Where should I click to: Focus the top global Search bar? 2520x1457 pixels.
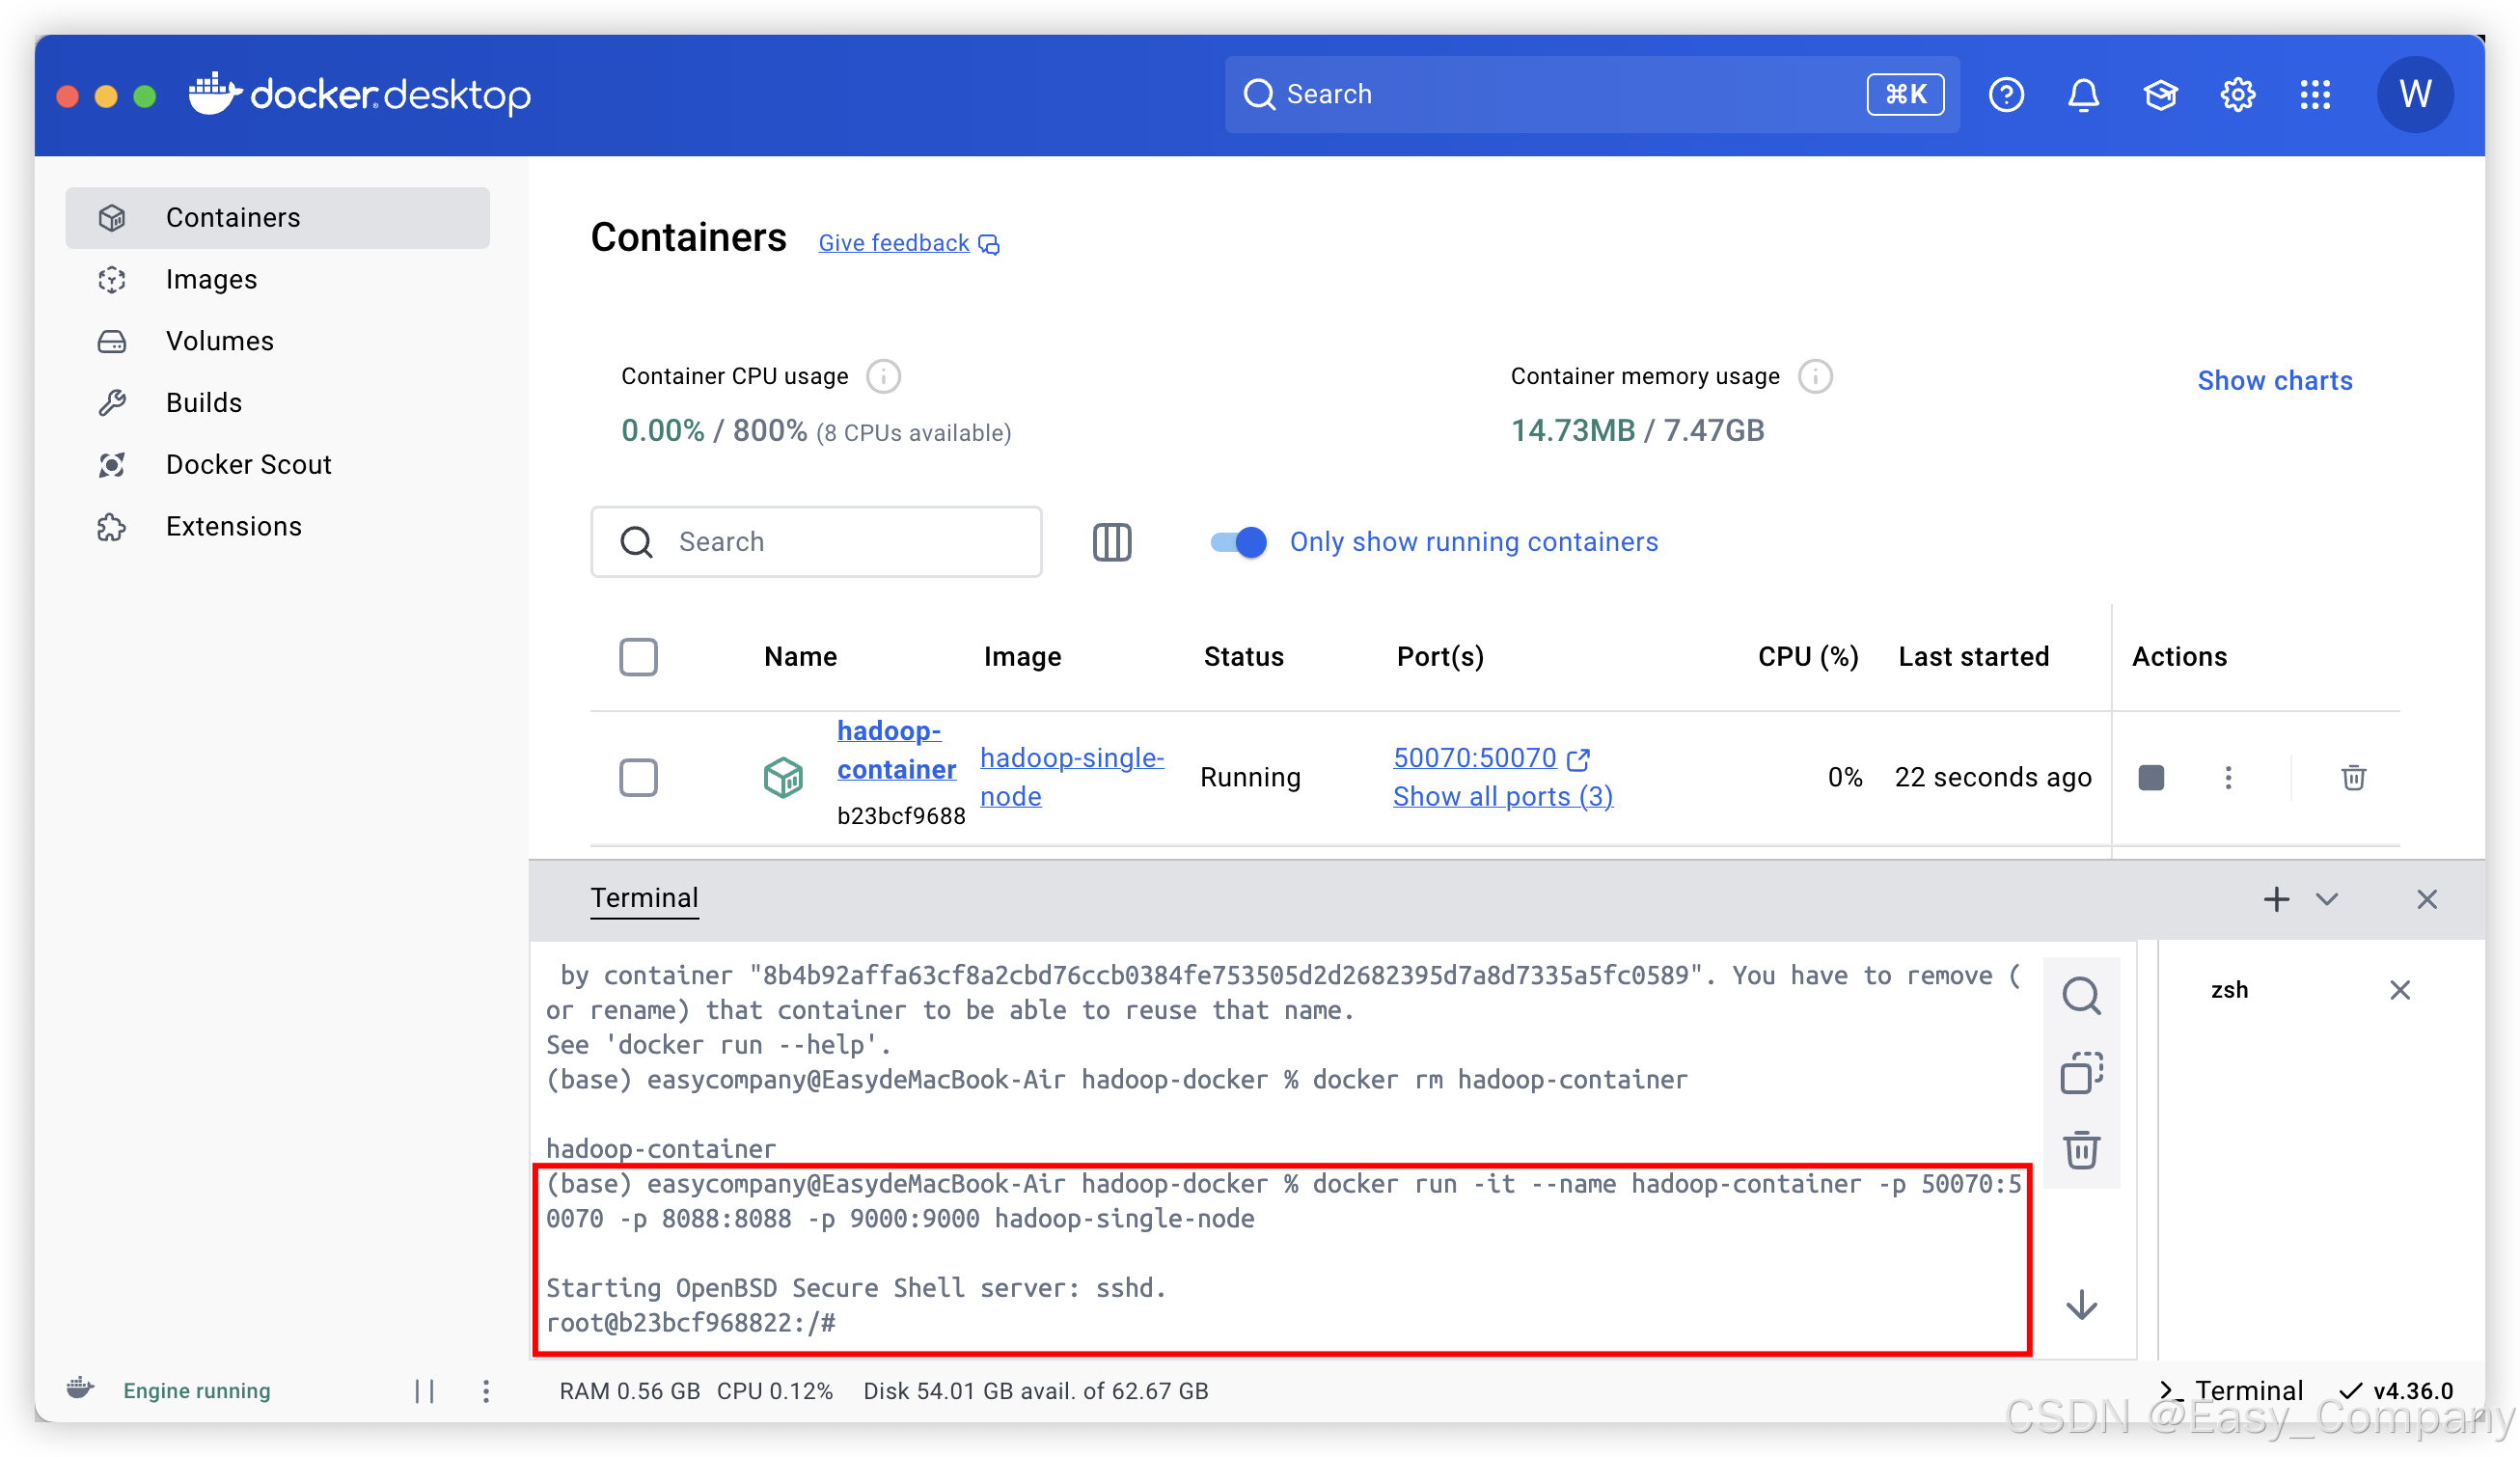[x=1591, y=94]
